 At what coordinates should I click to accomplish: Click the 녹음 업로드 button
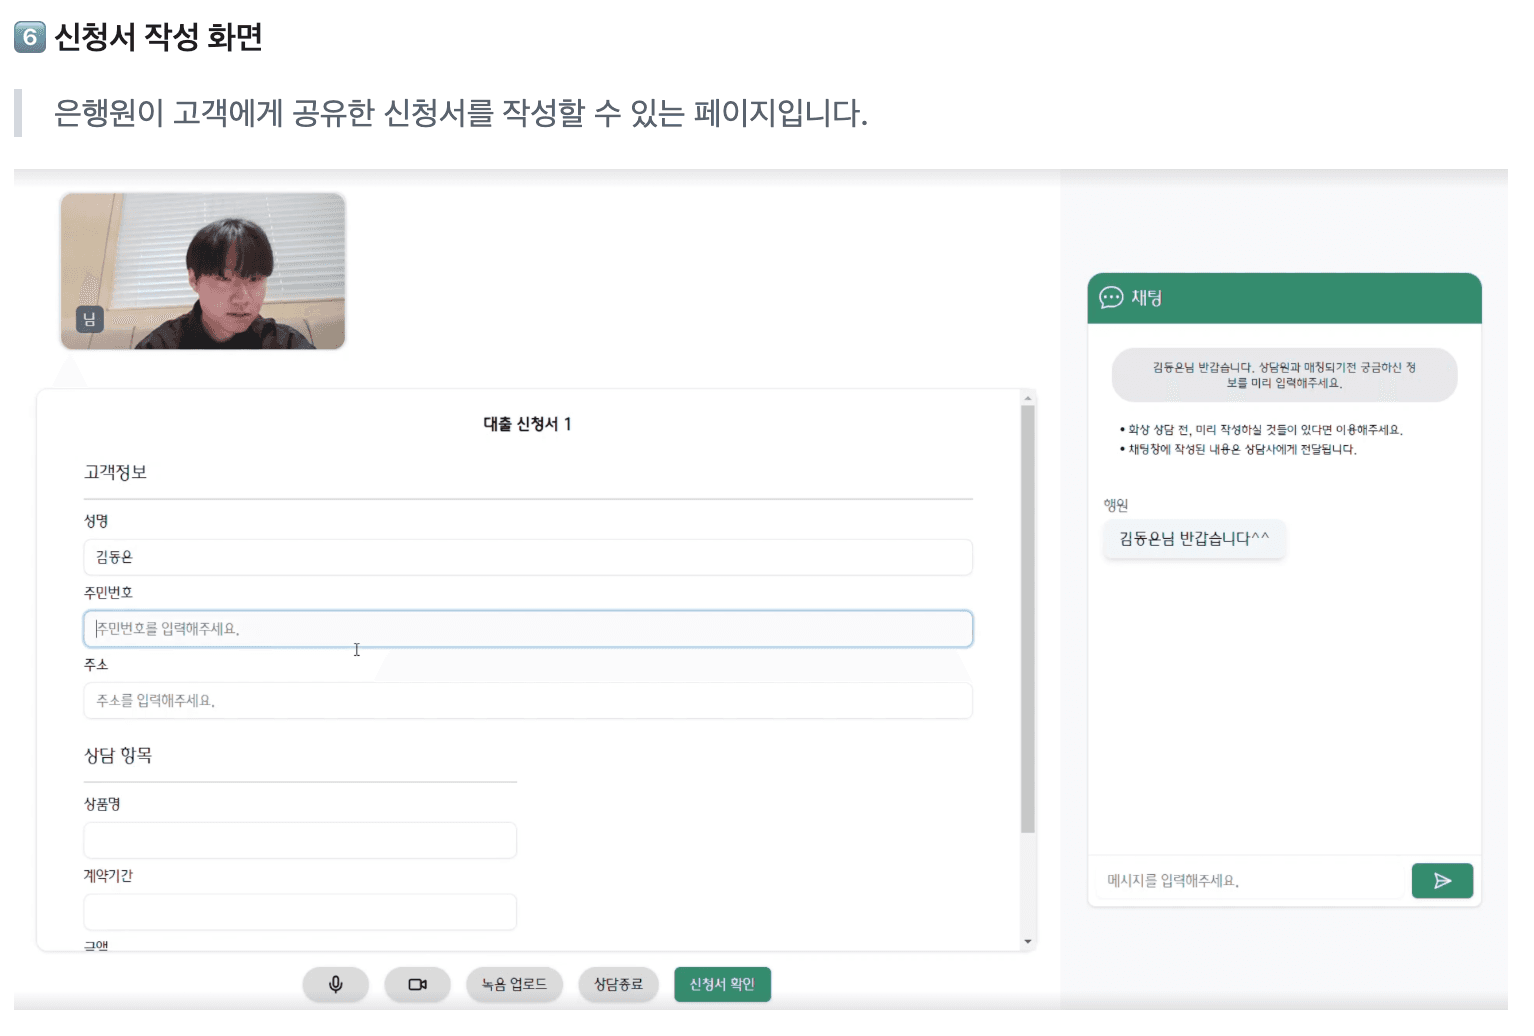(514, 984)
